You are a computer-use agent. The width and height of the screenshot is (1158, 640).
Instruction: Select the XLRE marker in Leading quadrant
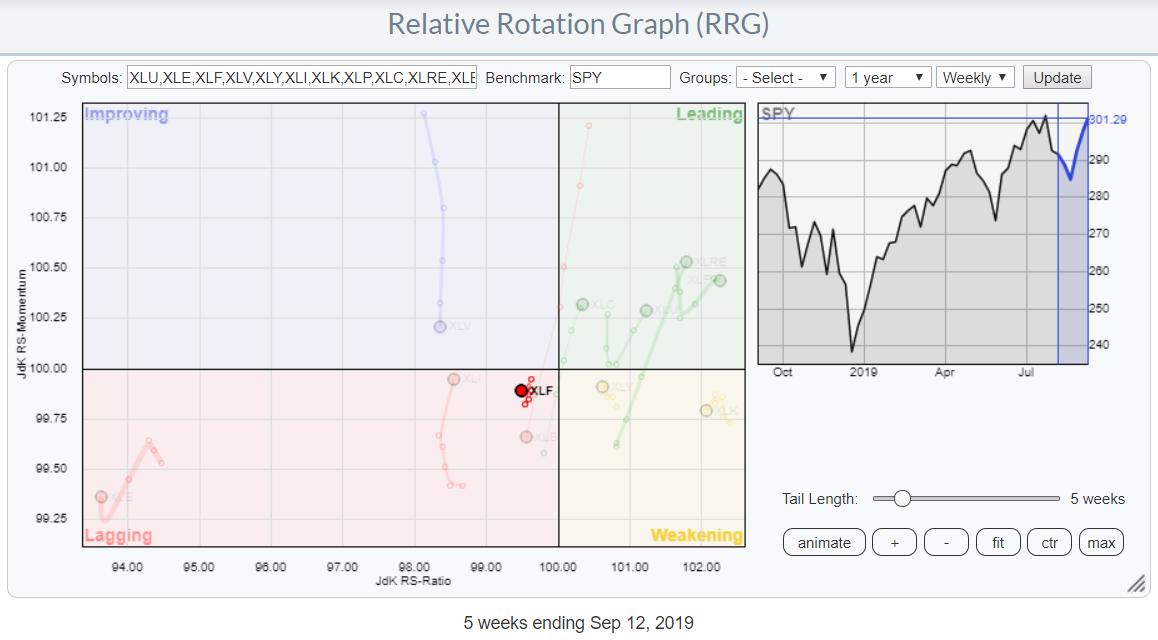686,262
